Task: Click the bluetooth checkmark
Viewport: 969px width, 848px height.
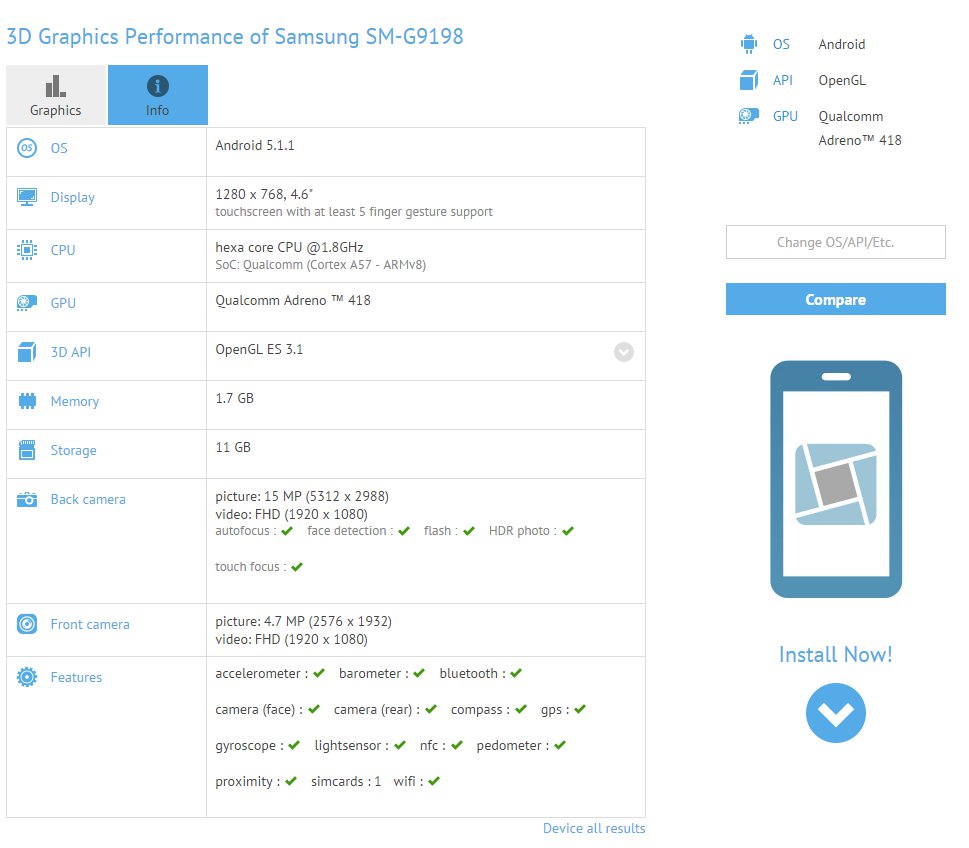Action: pyautogui.click(x=516, y=673)
